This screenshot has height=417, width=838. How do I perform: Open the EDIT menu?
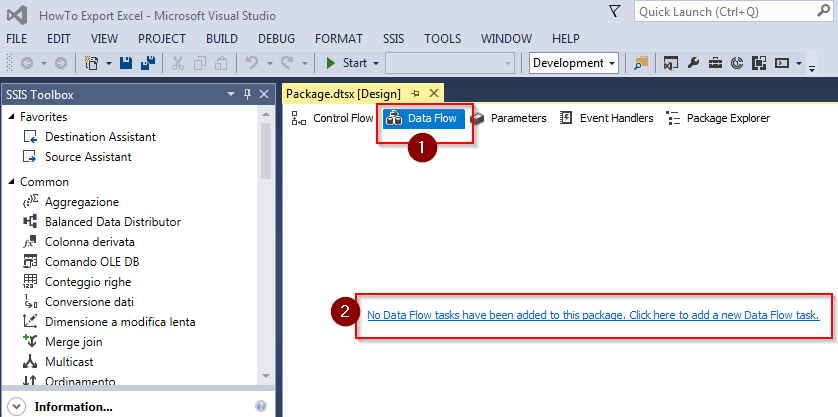[58, 39]
